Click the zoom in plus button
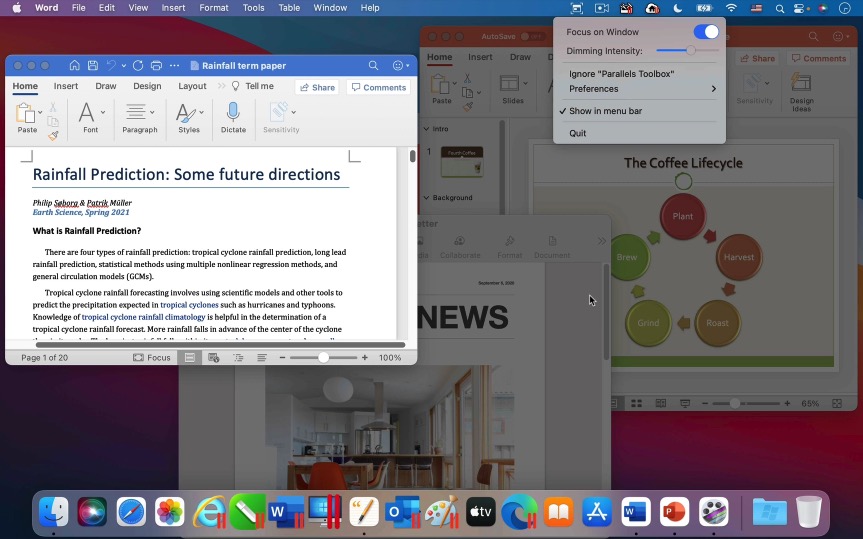Viewport: 863px width, 539px height. point(365,357)
